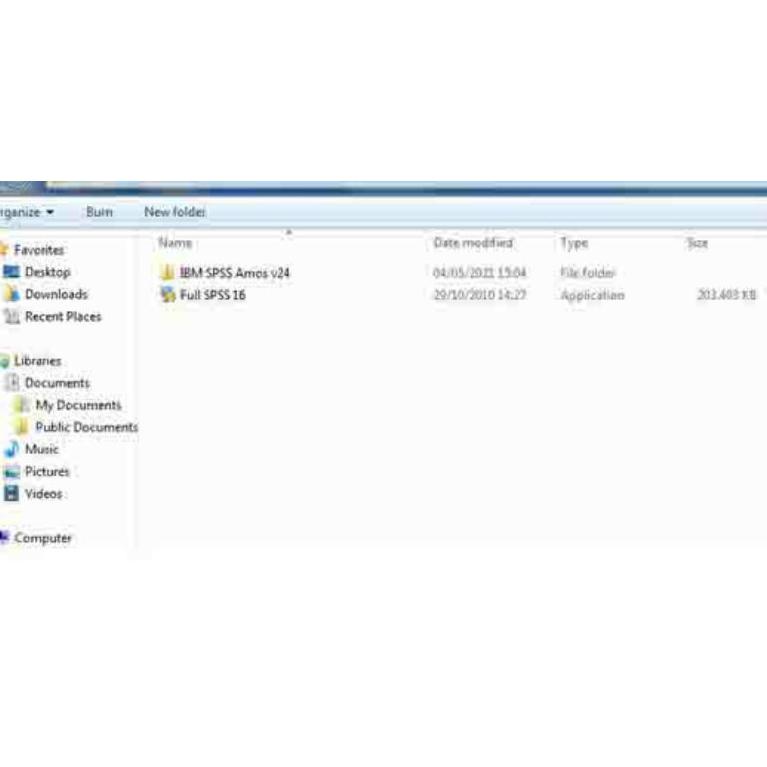Click the IBM SPSS Amos v24 file name

tap(235, 272)
